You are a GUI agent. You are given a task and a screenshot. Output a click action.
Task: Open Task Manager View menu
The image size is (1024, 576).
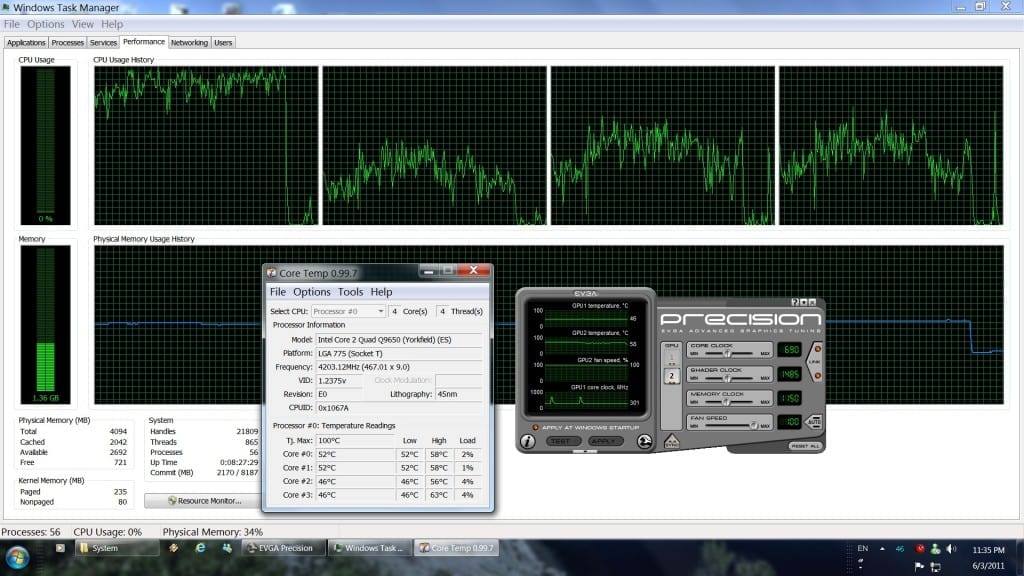tap(83, 24)
